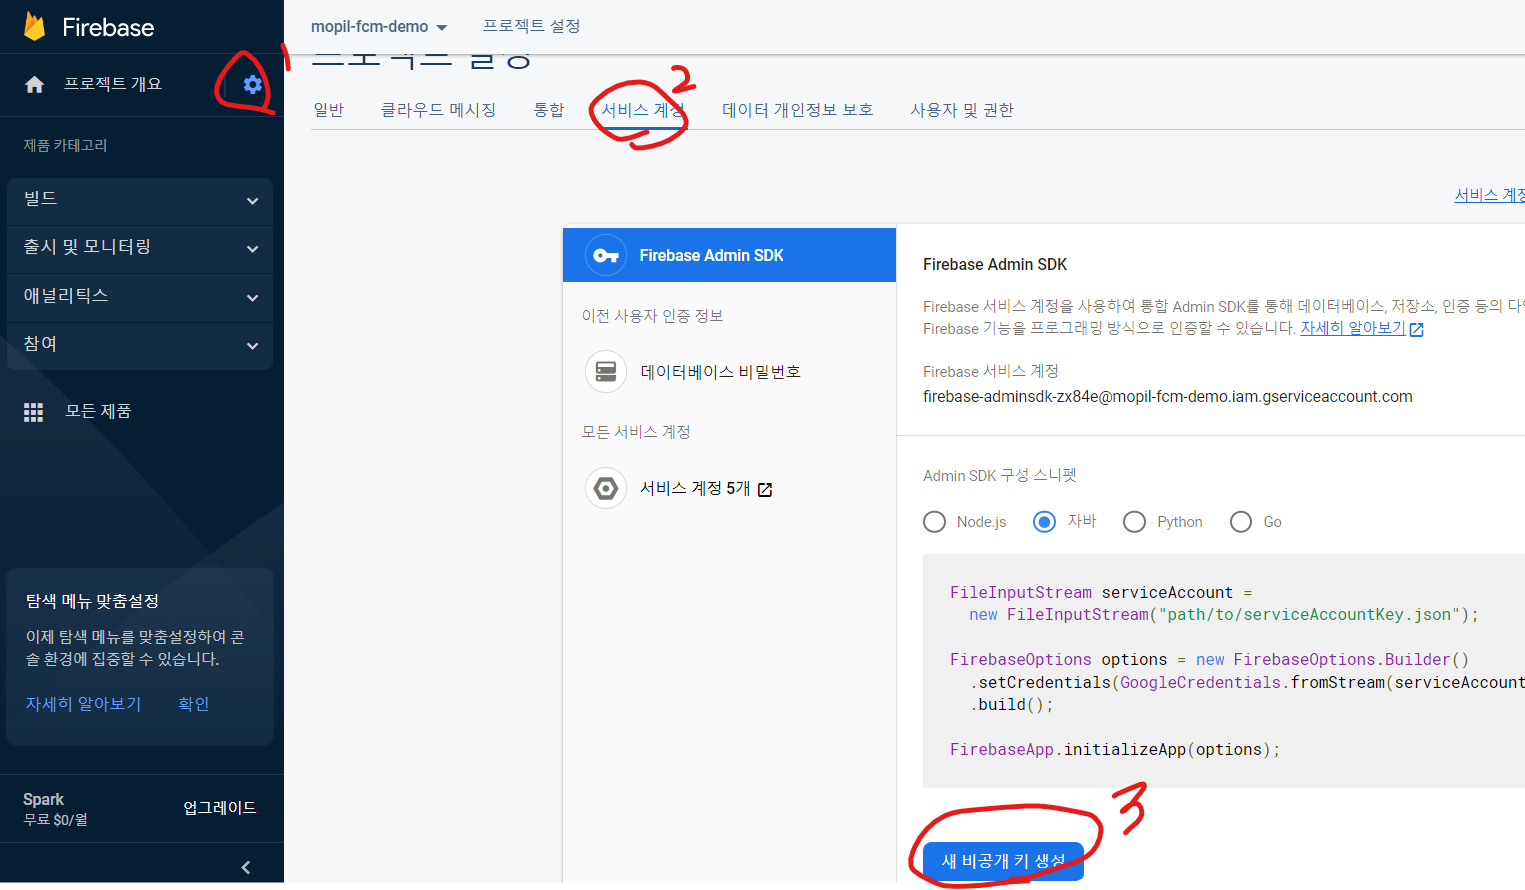
Task: Click the home icon beside 프로젝트 개요
Action: (35, 85)
